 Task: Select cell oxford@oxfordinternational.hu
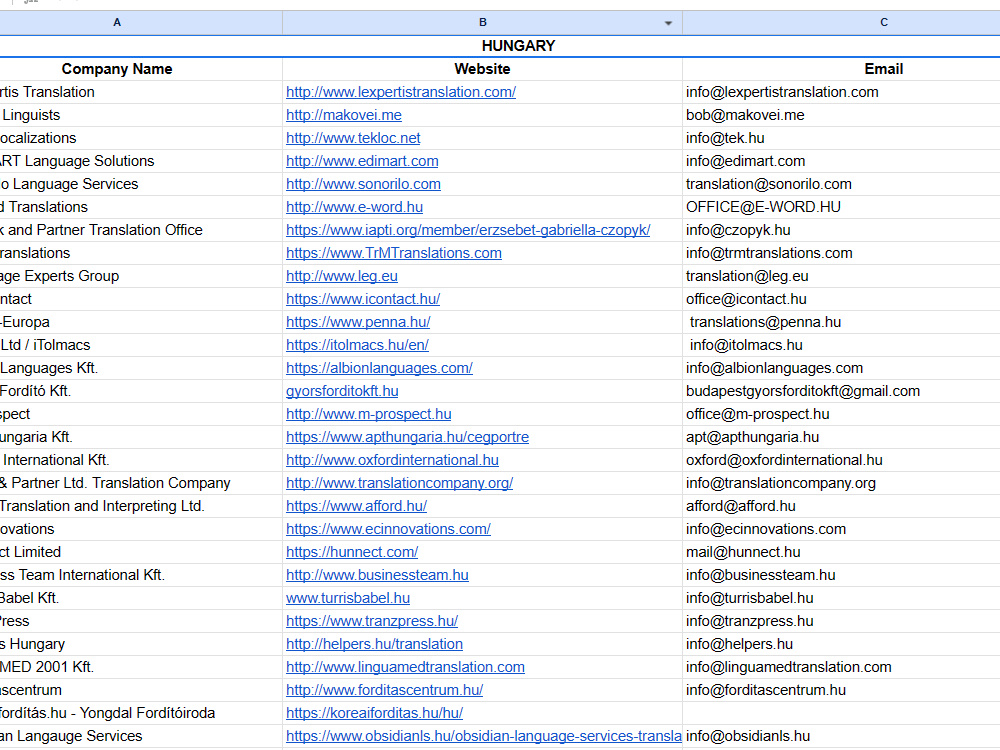click(841, 460)
